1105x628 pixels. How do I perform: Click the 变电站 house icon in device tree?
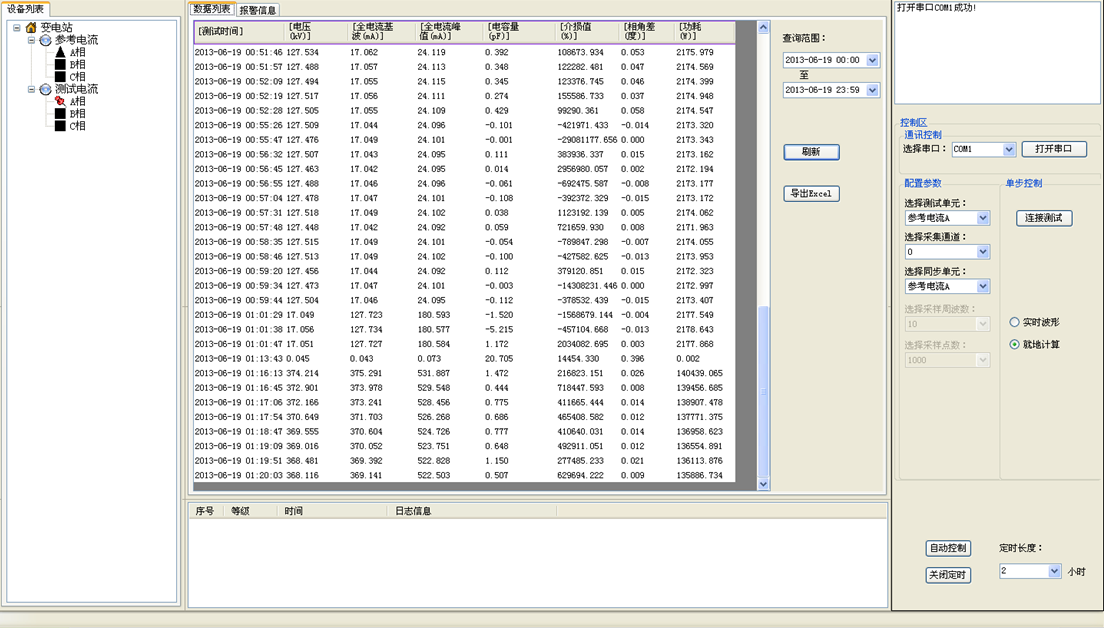[x=31, y=27]
